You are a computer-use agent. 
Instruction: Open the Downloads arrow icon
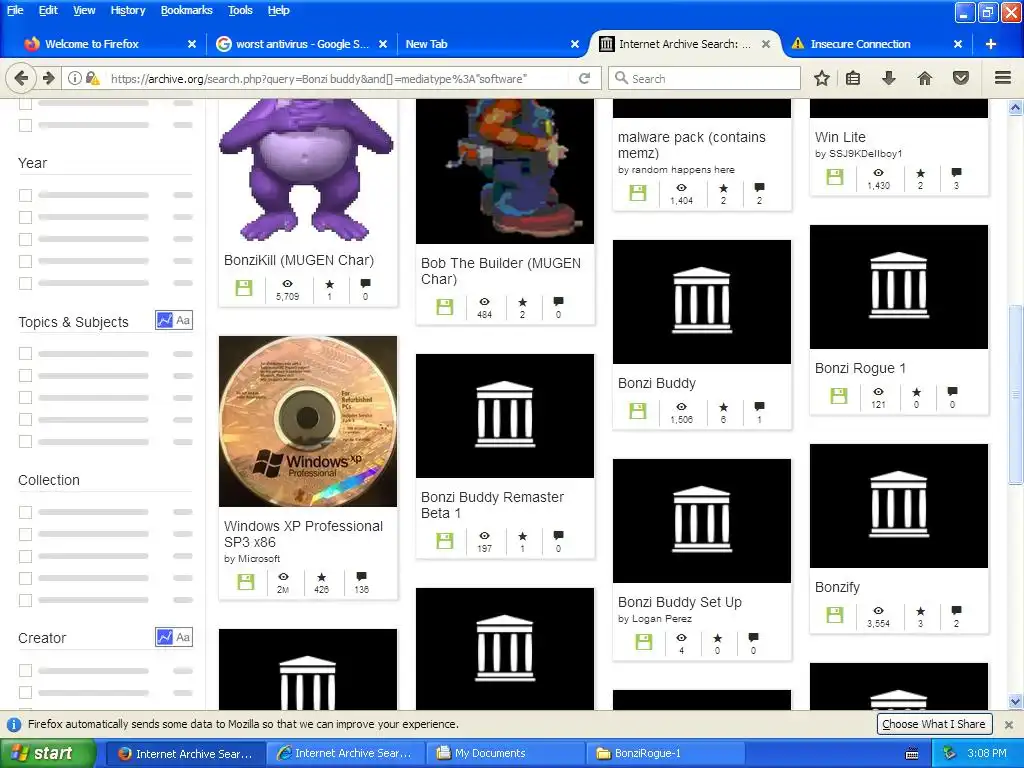click(888, 78)
